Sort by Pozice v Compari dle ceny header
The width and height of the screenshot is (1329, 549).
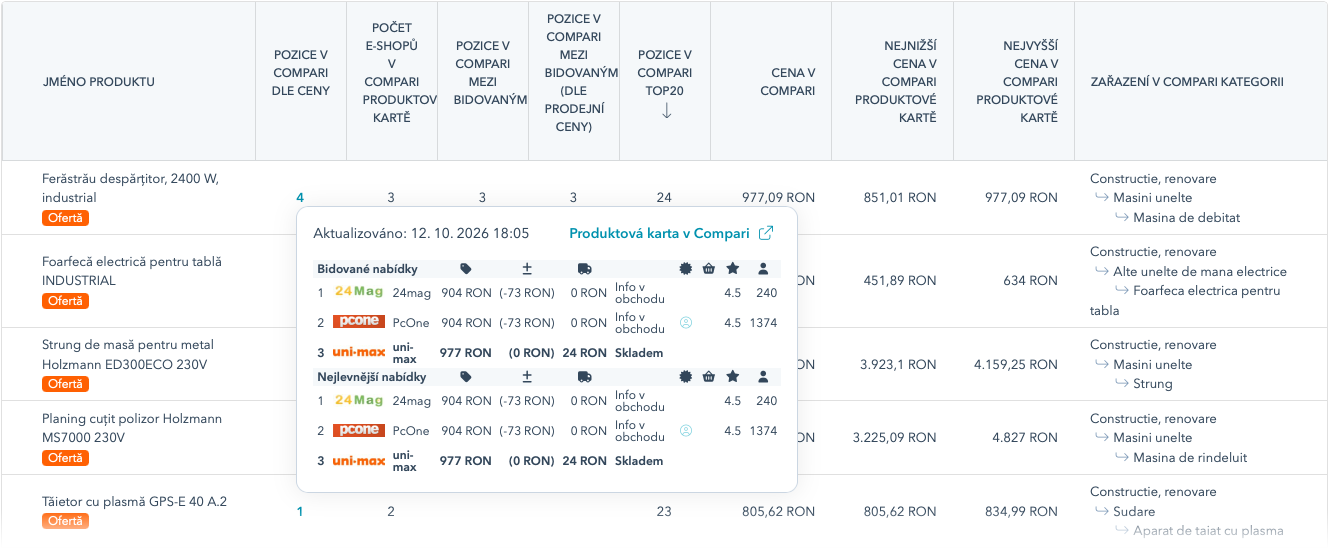(301, 72)
